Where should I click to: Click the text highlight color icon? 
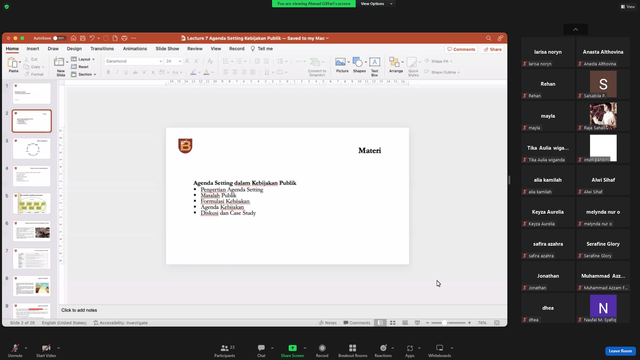click(x=193, y=73)
